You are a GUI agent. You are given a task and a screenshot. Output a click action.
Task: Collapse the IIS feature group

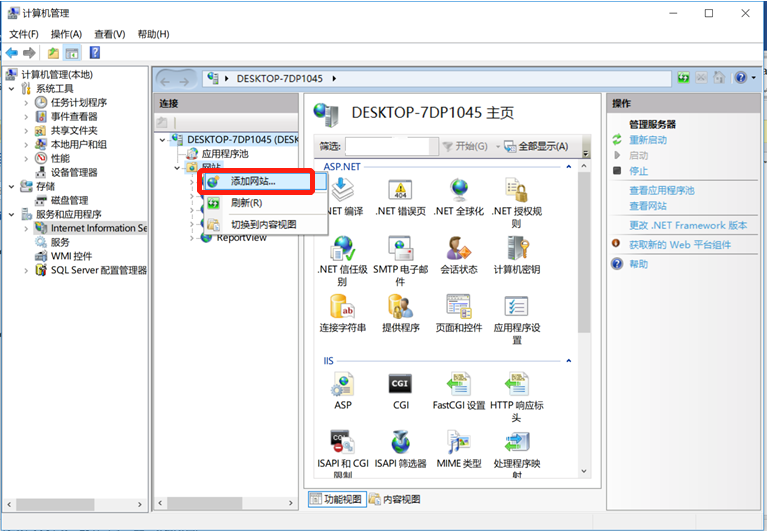(x=568, y=361)
